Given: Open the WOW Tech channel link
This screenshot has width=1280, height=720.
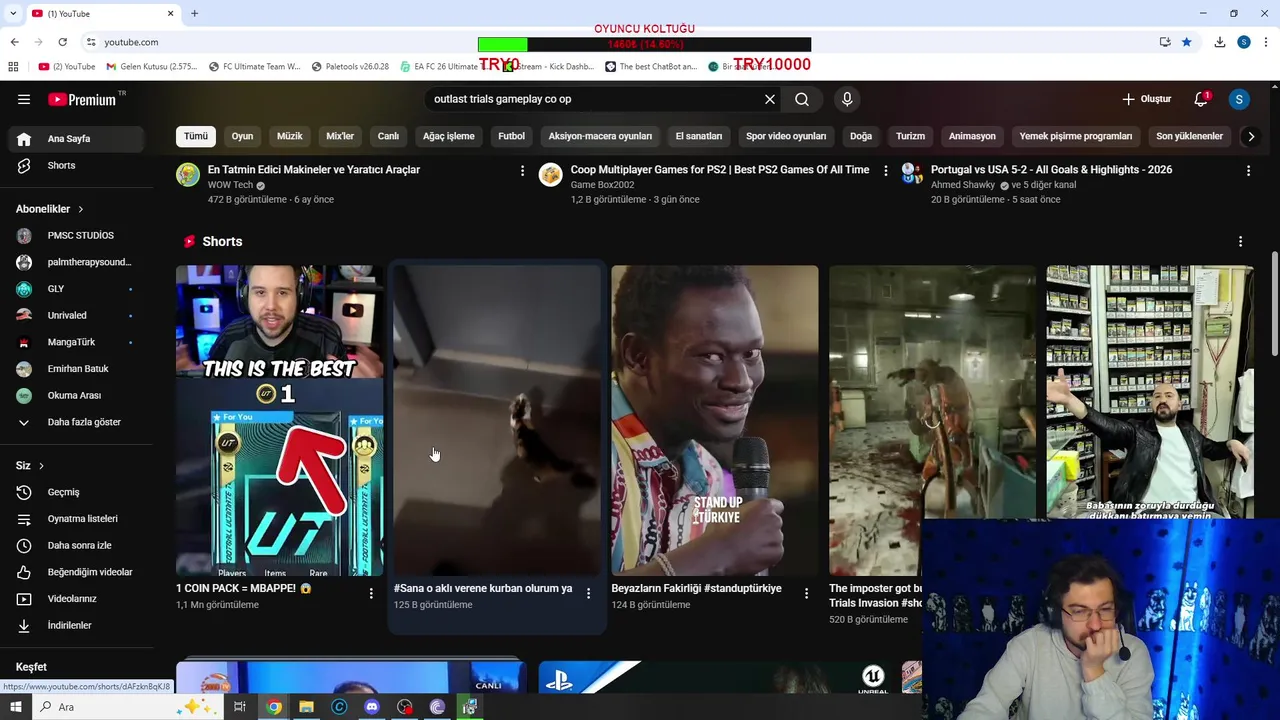Looking at the screenshot, I should click(x=230, y=185).
